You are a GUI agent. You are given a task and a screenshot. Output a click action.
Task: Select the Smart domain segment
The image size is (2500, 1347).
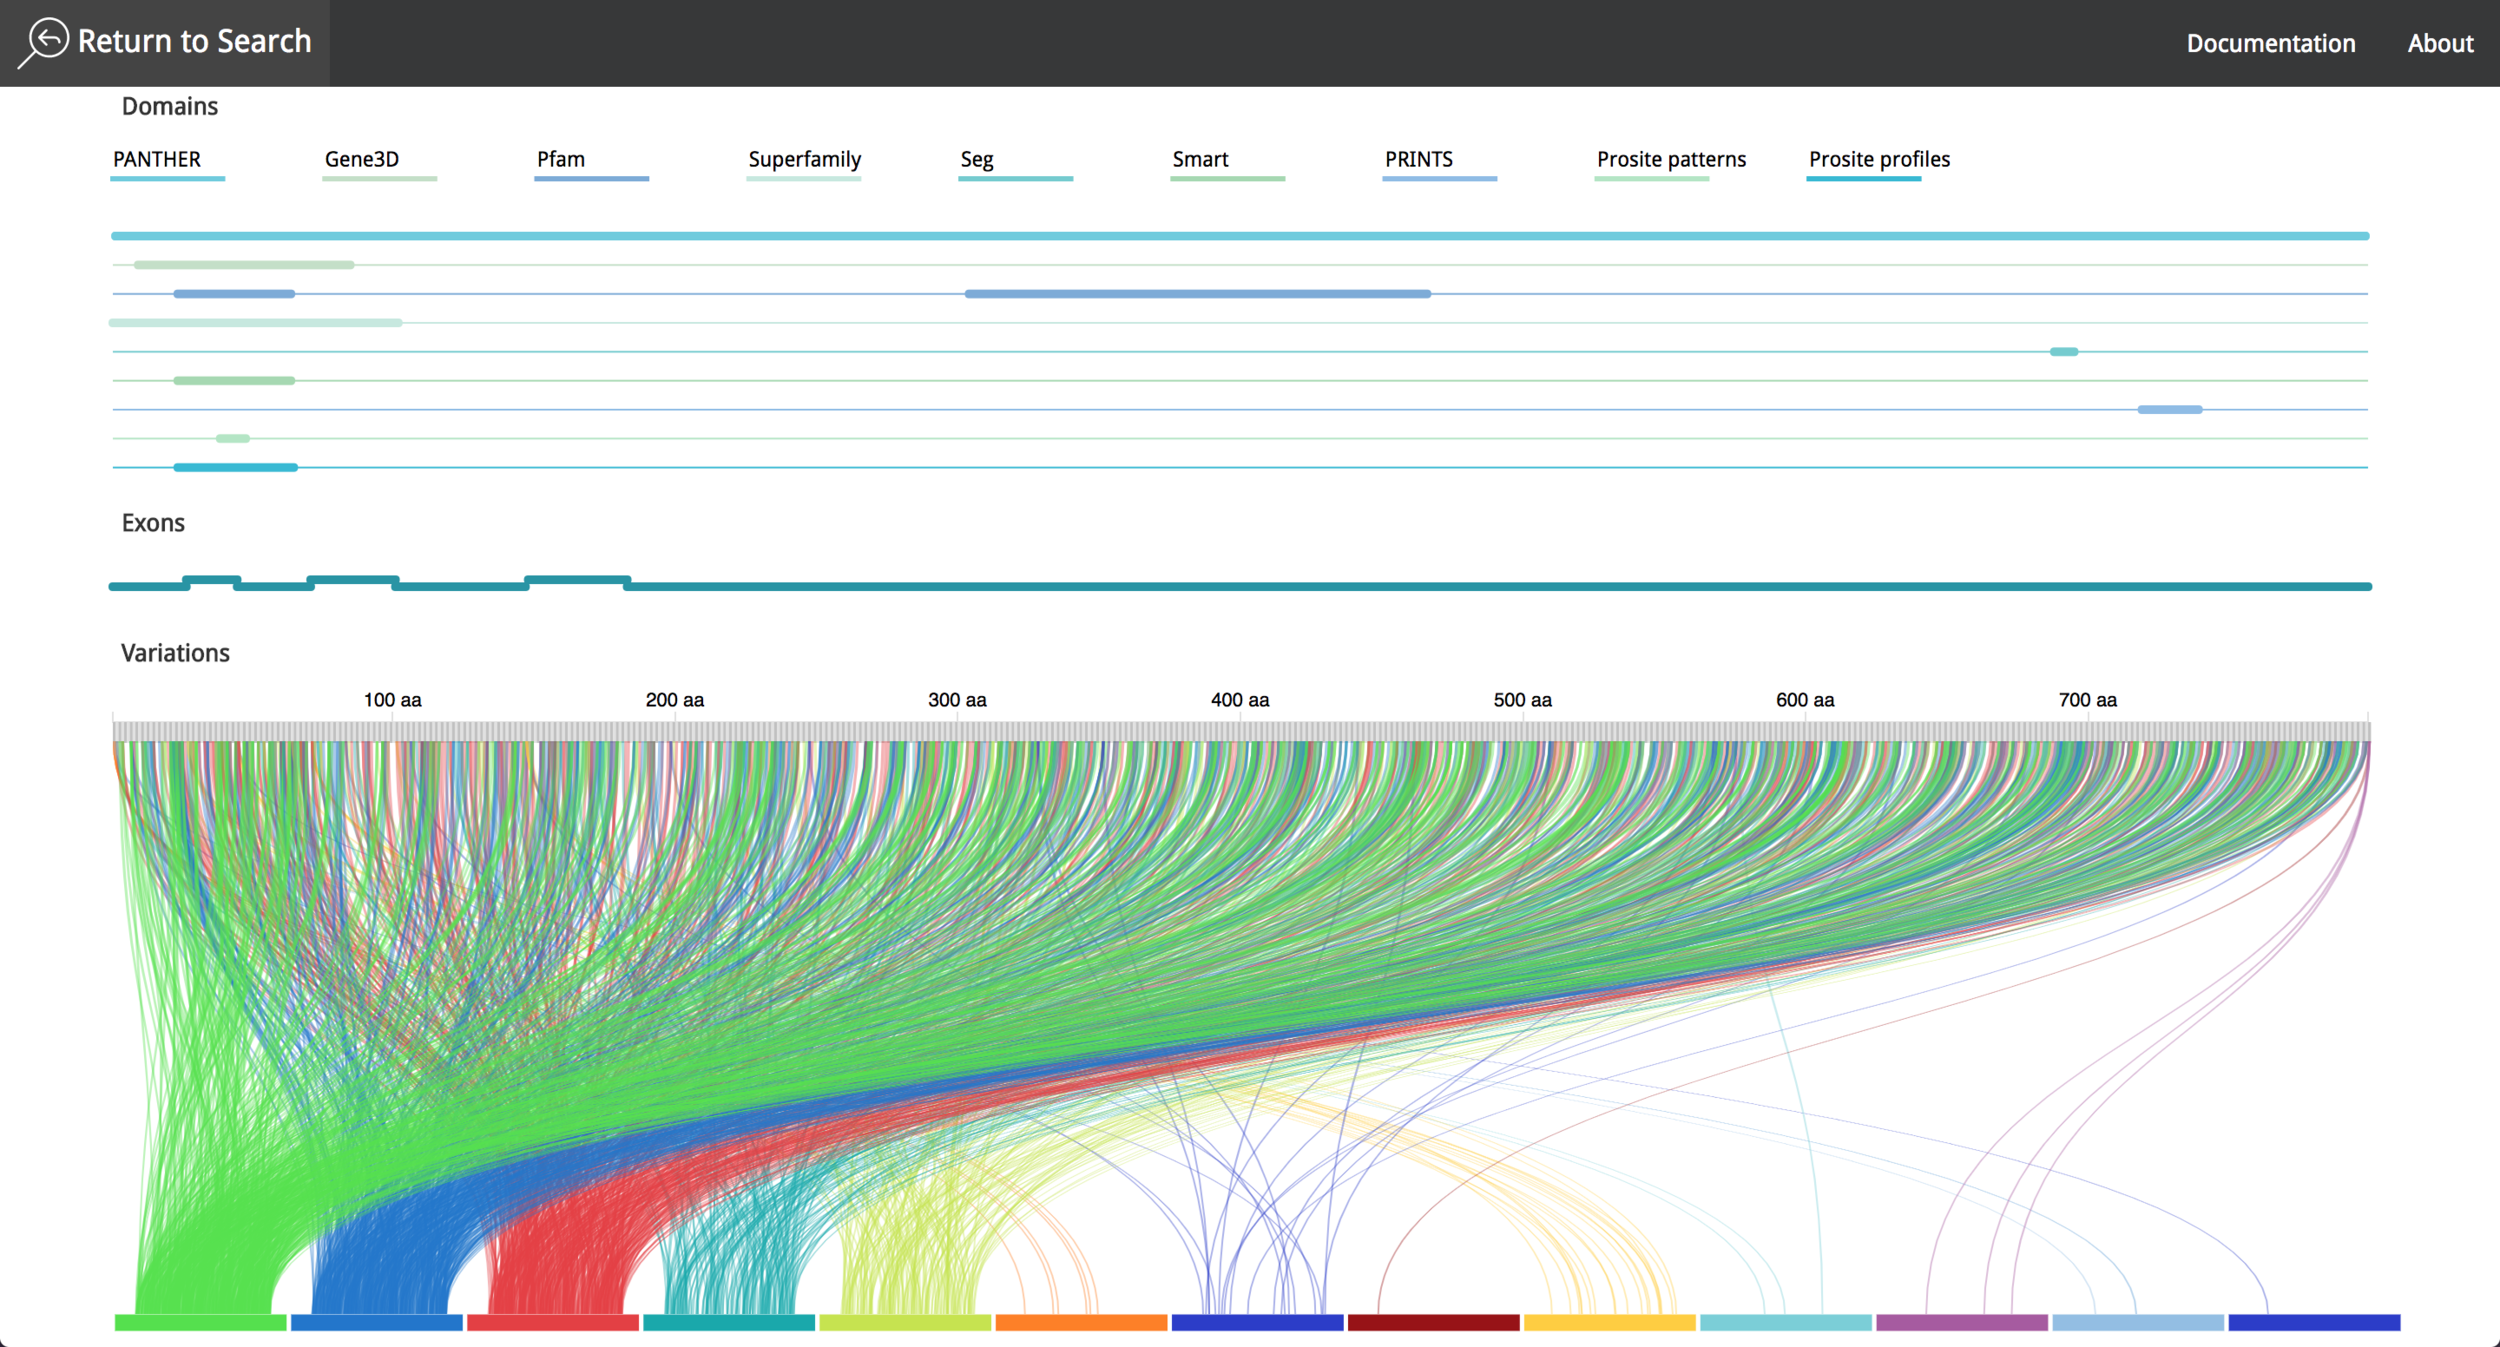pos(234,381)
